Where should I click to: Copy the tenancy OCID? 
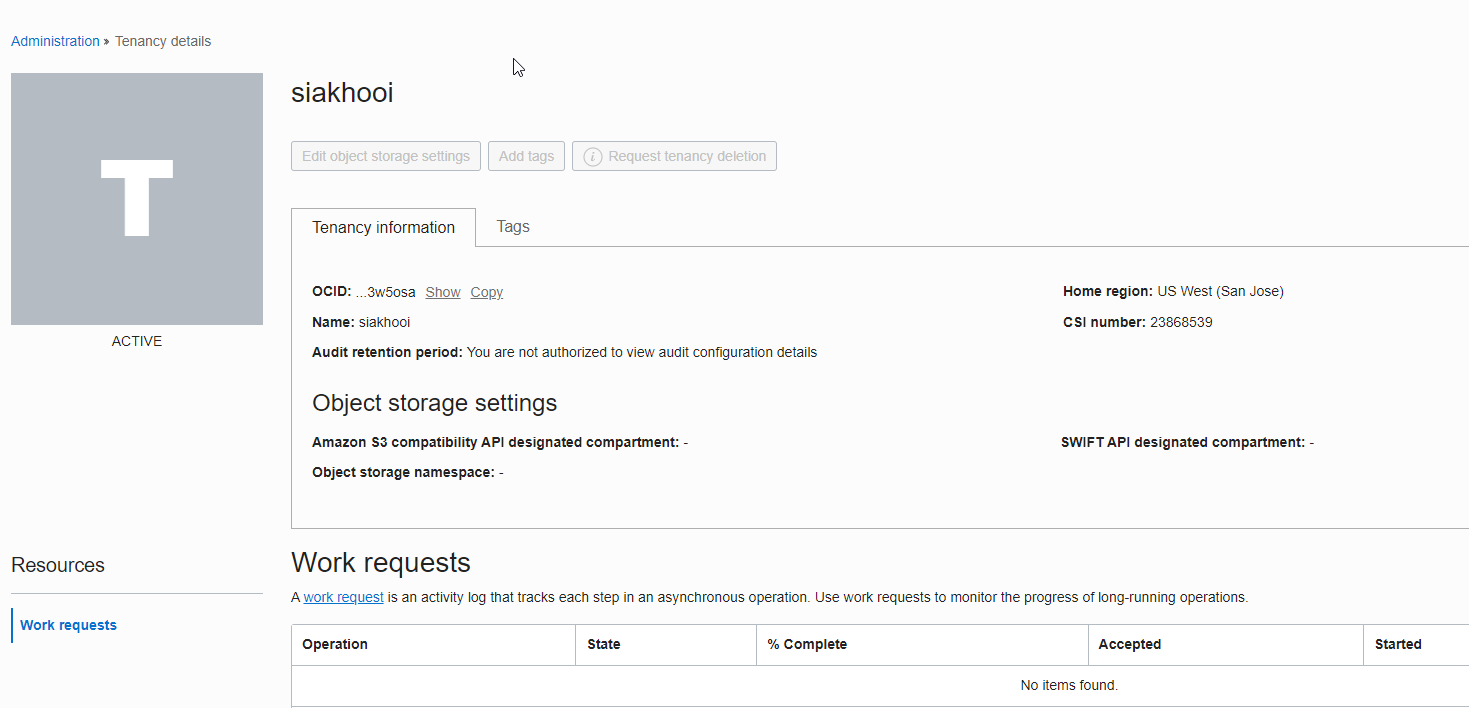pyautogui.click(x=486, y=291)
